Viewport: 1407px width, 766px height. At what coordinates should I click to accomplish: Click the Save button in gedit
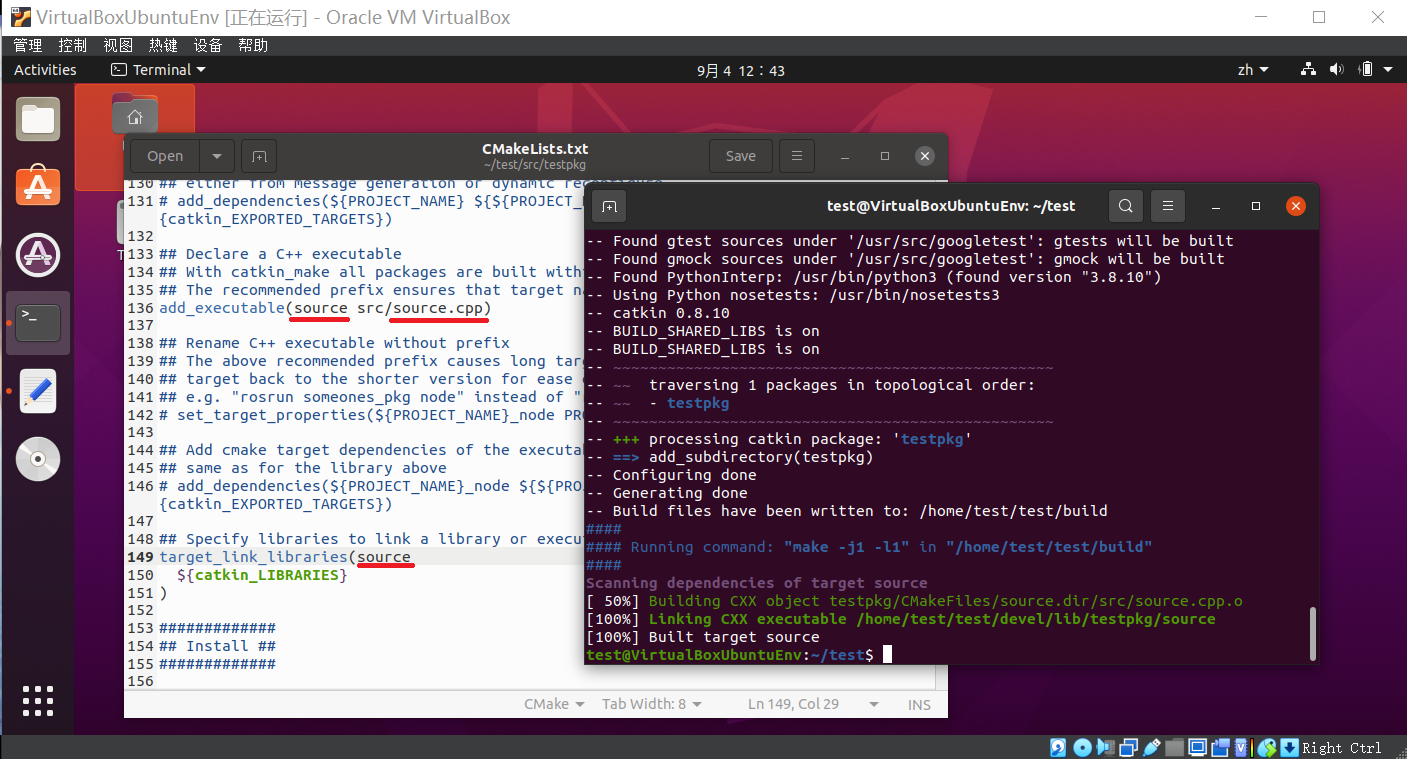tap(740, 156)
